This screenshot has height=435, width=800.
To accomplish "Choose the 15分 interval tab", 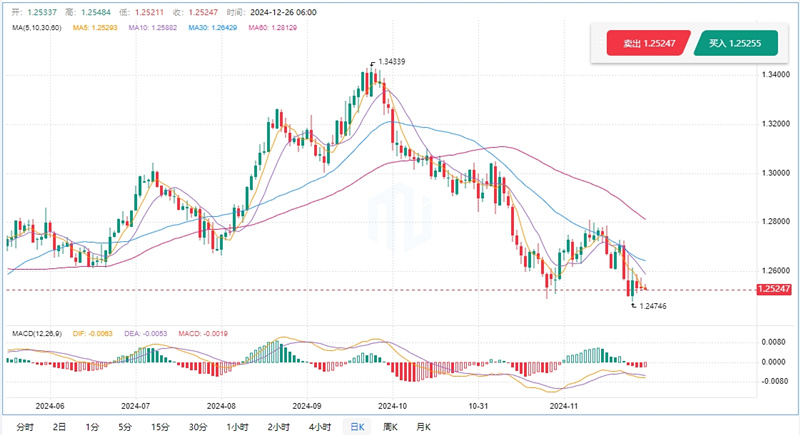I will click(160, 426).
